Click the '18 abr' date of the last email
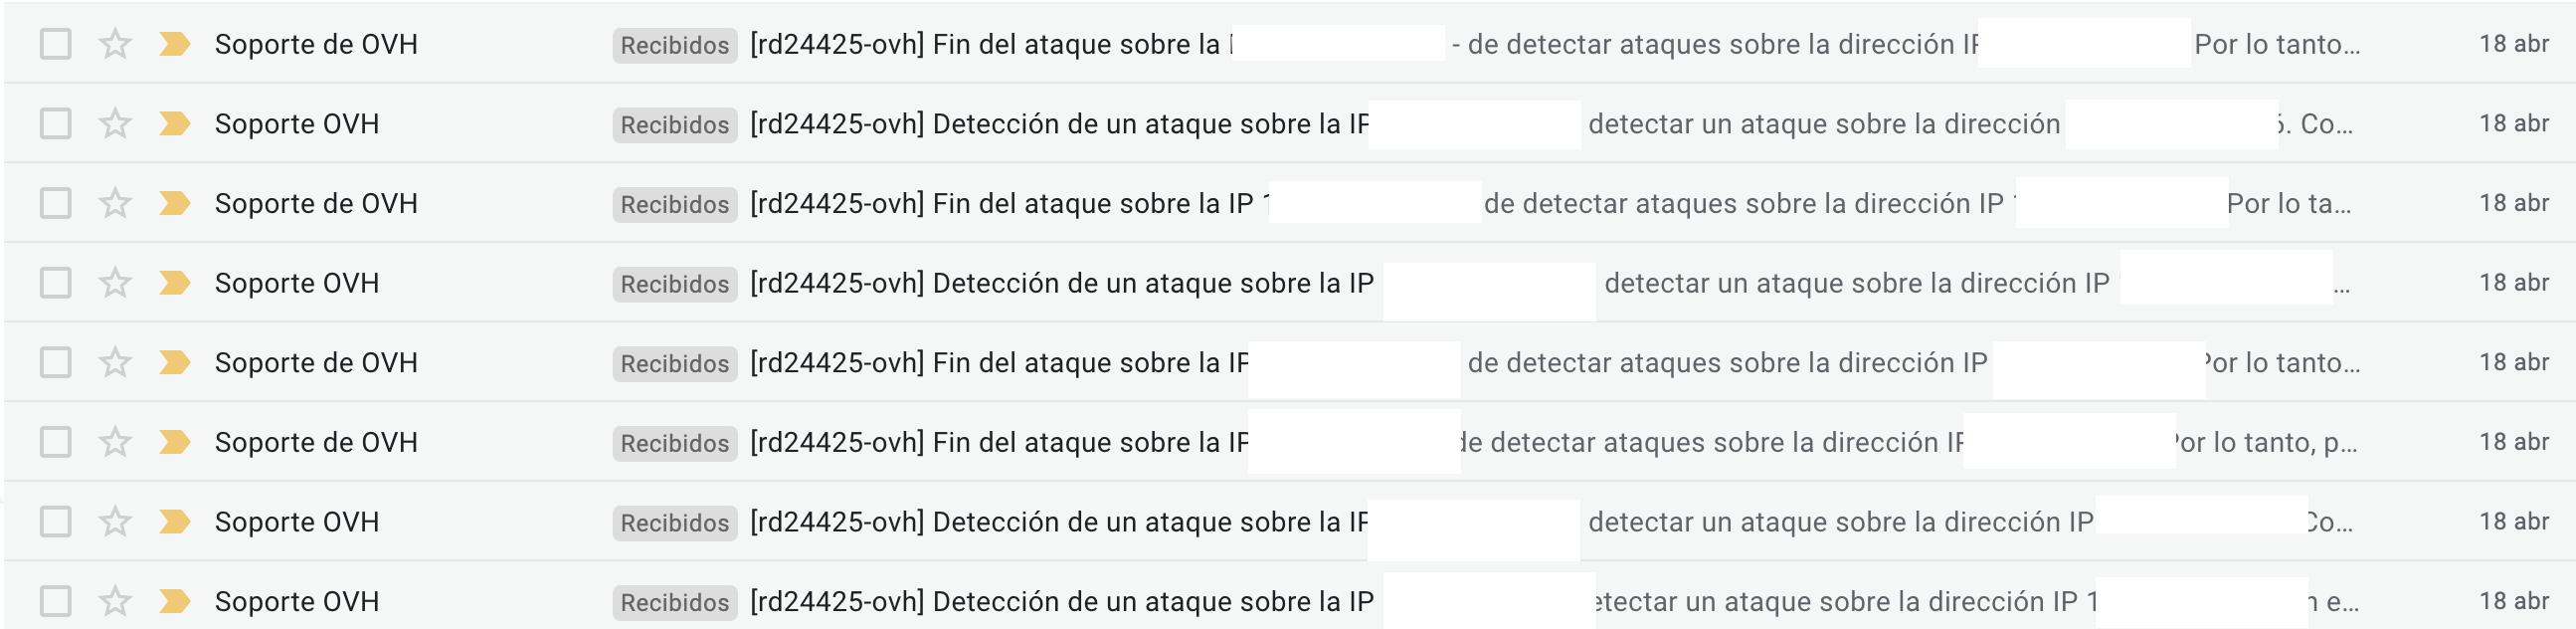Screen dimensions: 2576x629 pos(2513,601)
